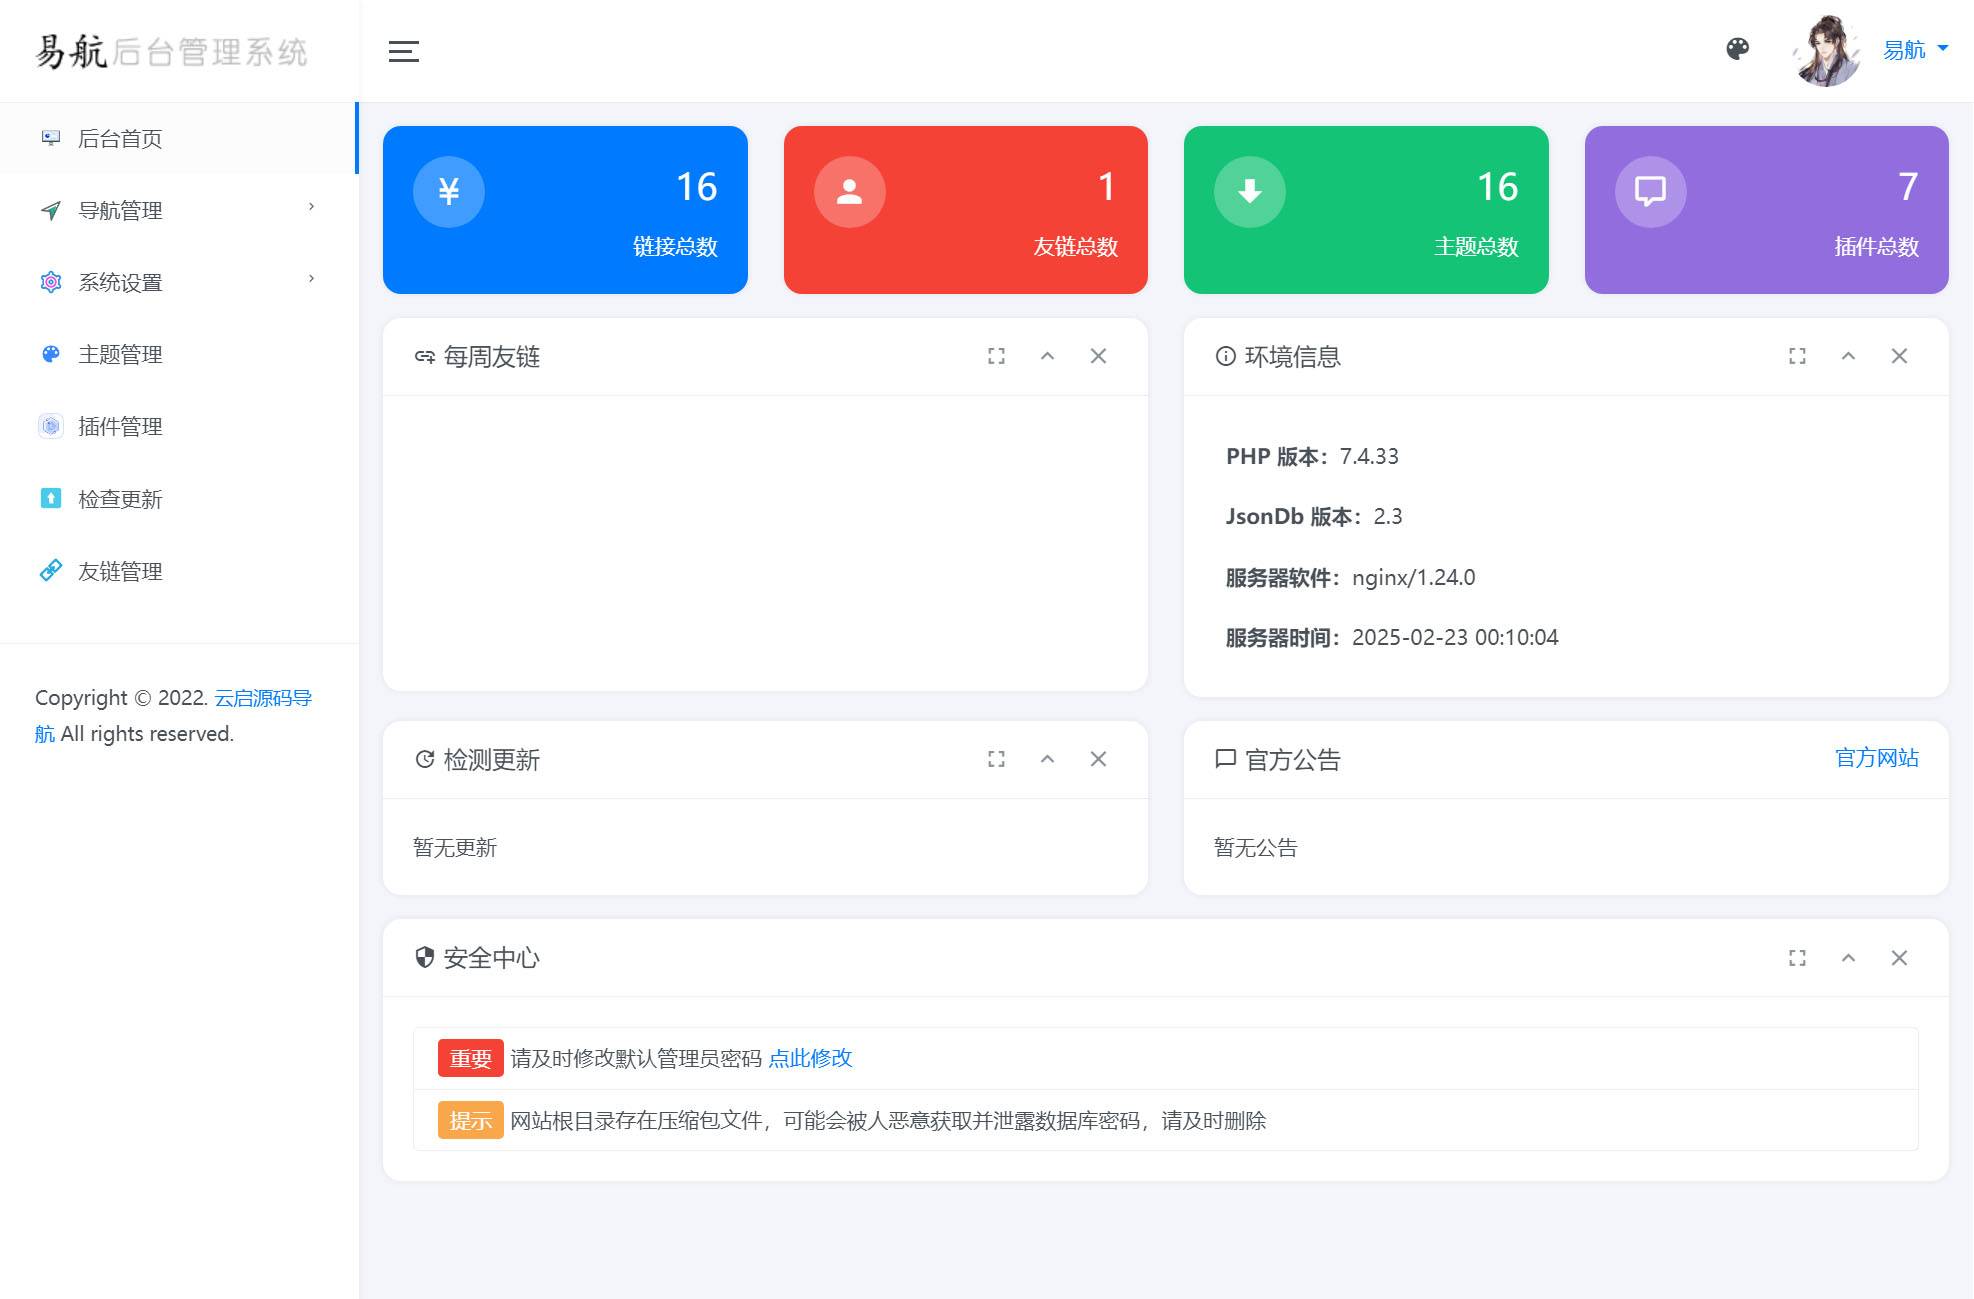Viewport: 1974px width, 1299px height.
Task: Toggle the hamburger sidebar menu icon
Action: point(403,51)
